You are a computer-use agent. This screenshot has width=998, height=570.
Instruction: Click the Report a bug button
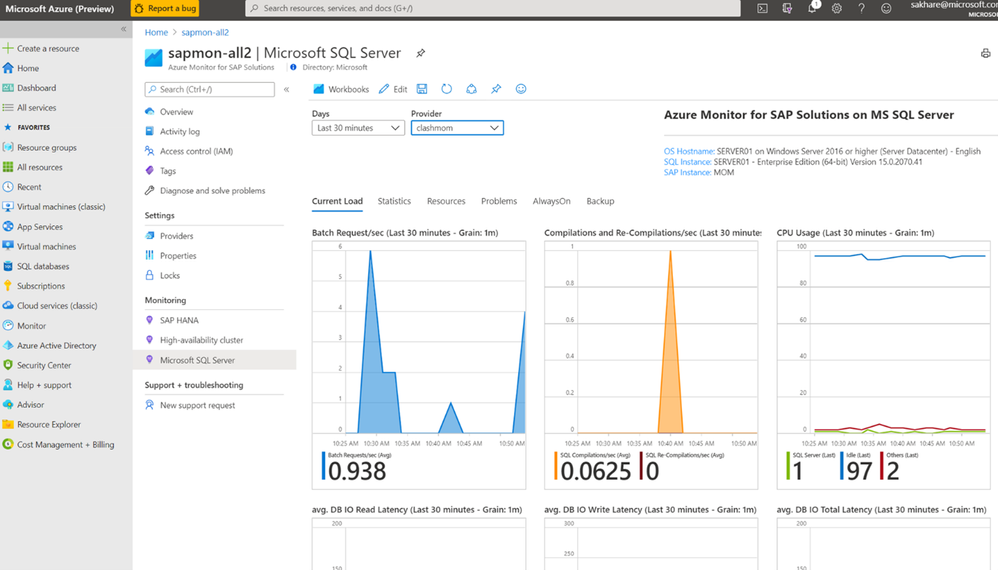(165, 8)
